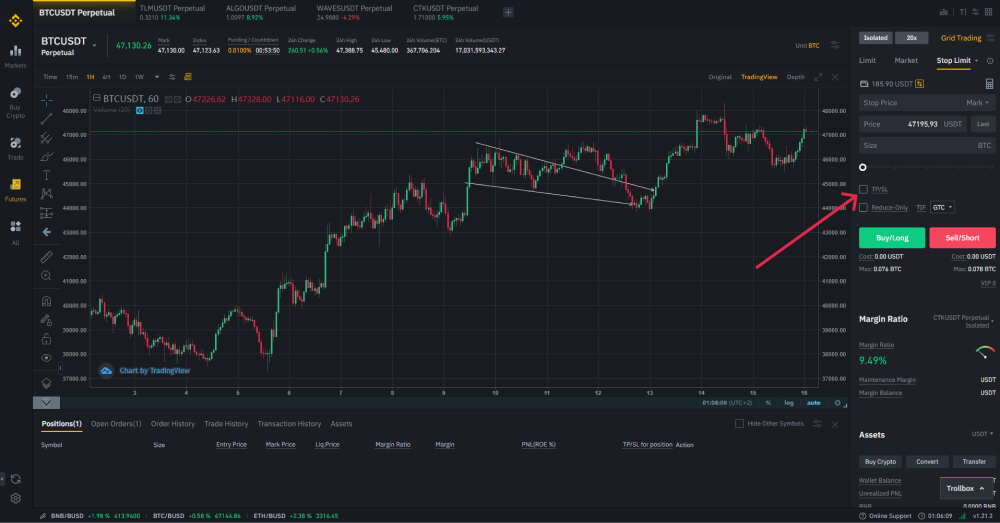This screenshot has height=523, width=1000.
Task: Click the yellow transfer icon beside balance
Action: [920, 84]
